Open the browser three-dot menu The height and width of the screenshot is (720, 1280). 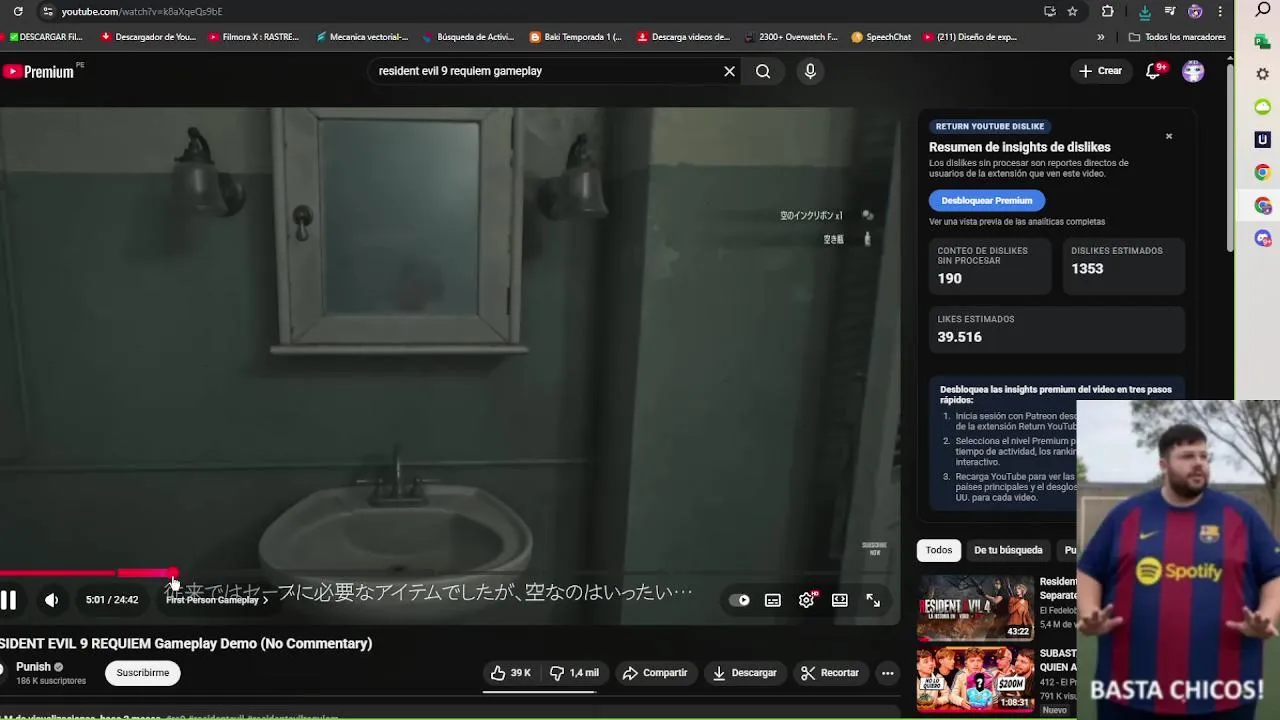tap(1221, 11)
